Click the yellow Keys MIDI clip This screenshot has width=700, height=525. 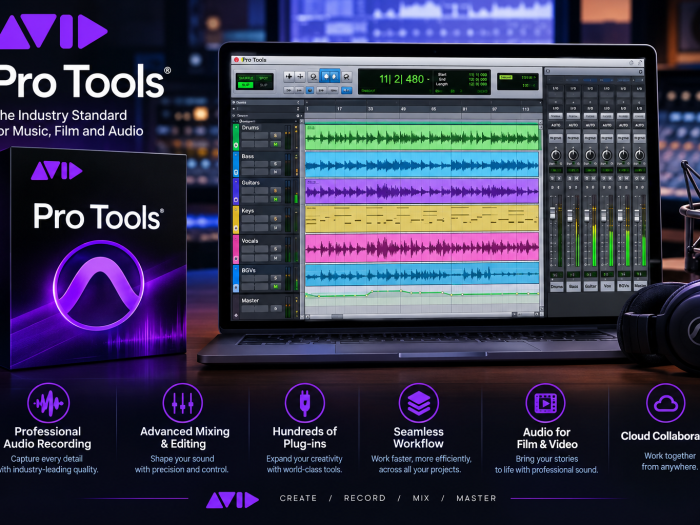[x=422, y=218]
